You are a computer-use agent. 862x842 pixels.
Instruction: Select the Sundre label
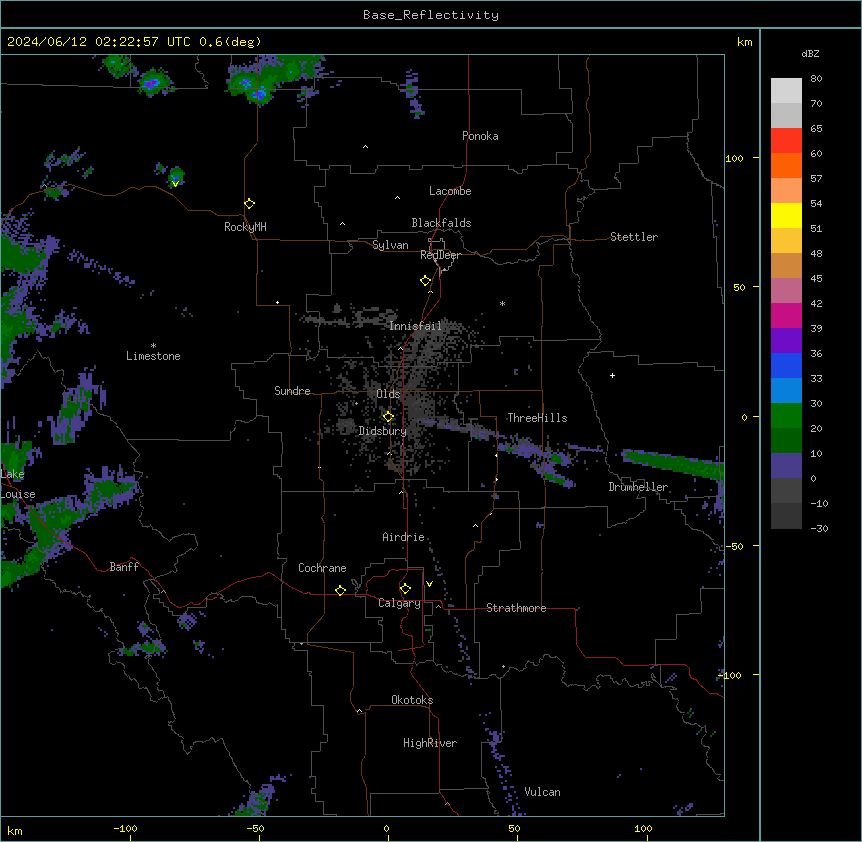coord(292,391)
